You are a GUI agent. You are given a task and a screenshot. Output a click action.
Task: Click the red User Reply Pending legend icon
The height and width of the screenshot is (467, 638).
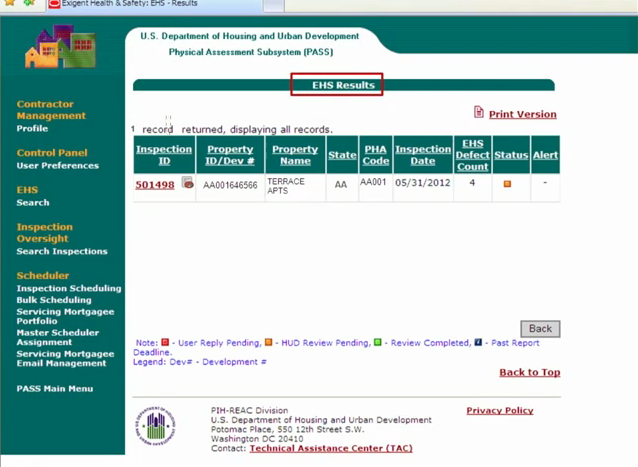165,342
